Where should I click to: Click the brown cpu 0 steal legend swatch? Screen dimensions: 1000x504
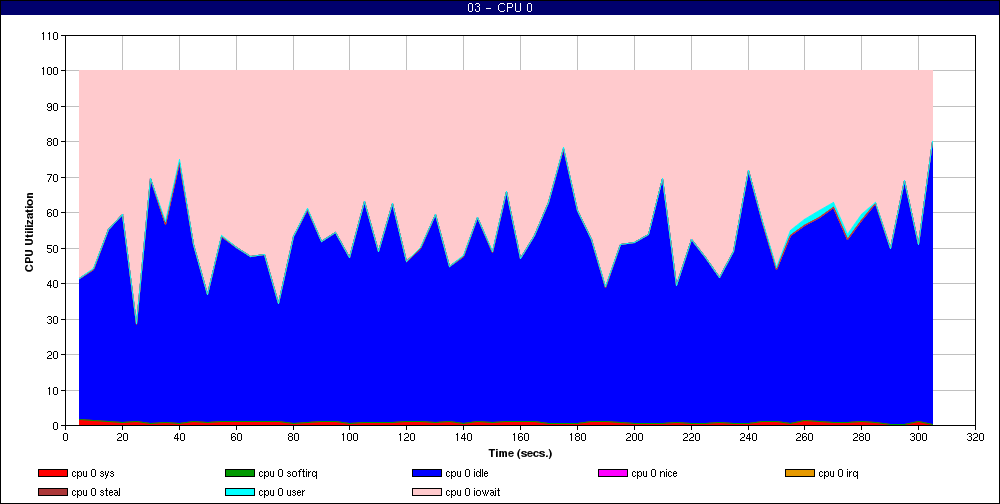tap(52, 493)
